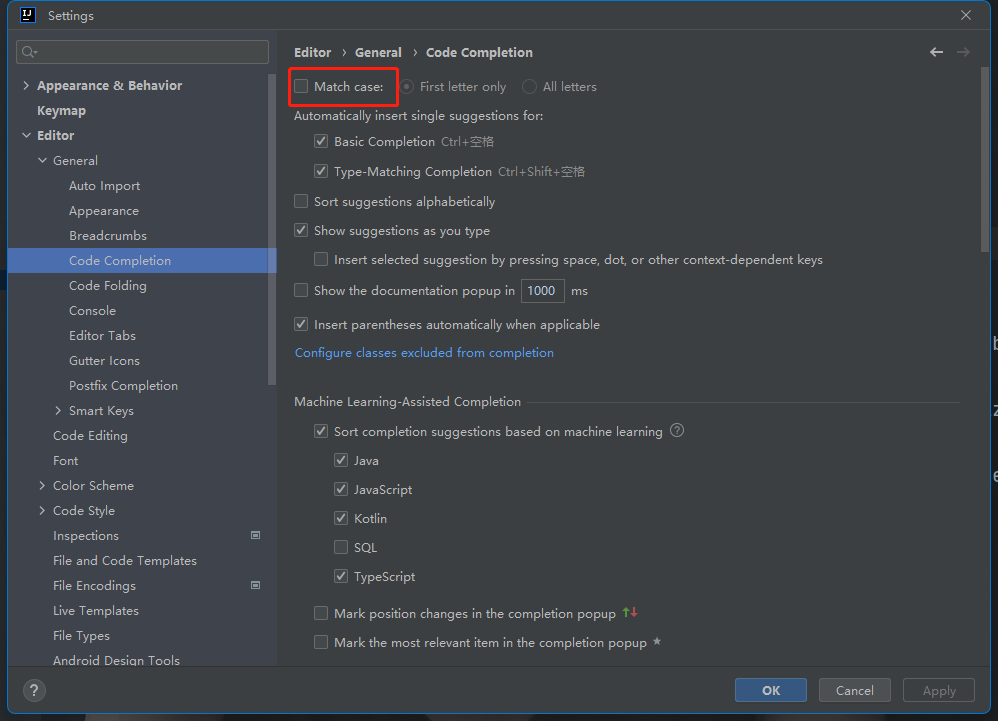Click the Editor breadcrumb link
The height and width of the screenshot is (721, 998).
pyautogui.click(x=313, y=52)
